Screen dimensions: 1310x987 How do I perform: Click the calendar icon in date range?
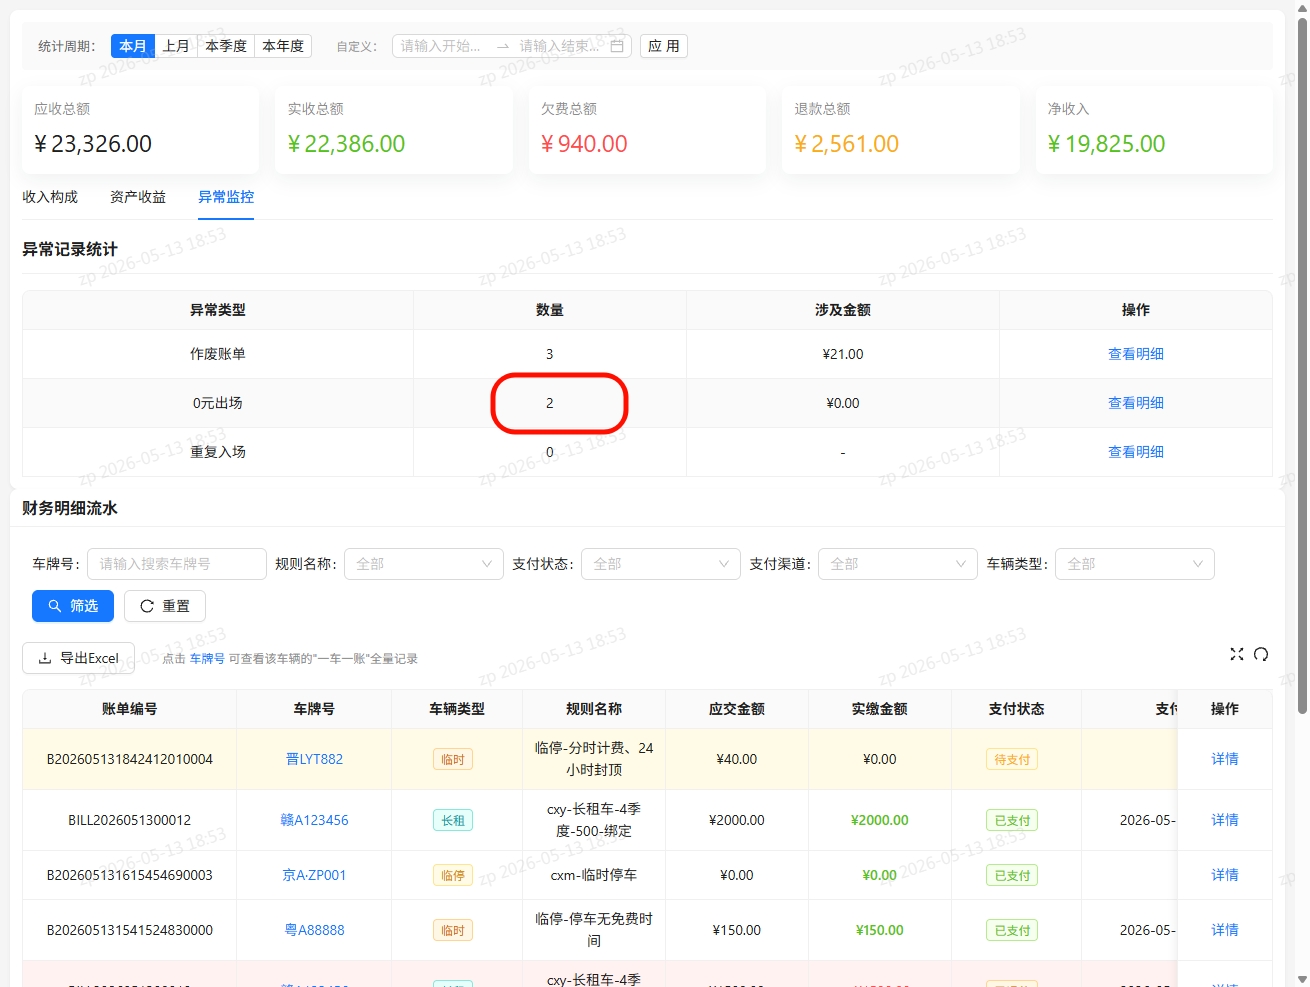click(x=617, y=46)
